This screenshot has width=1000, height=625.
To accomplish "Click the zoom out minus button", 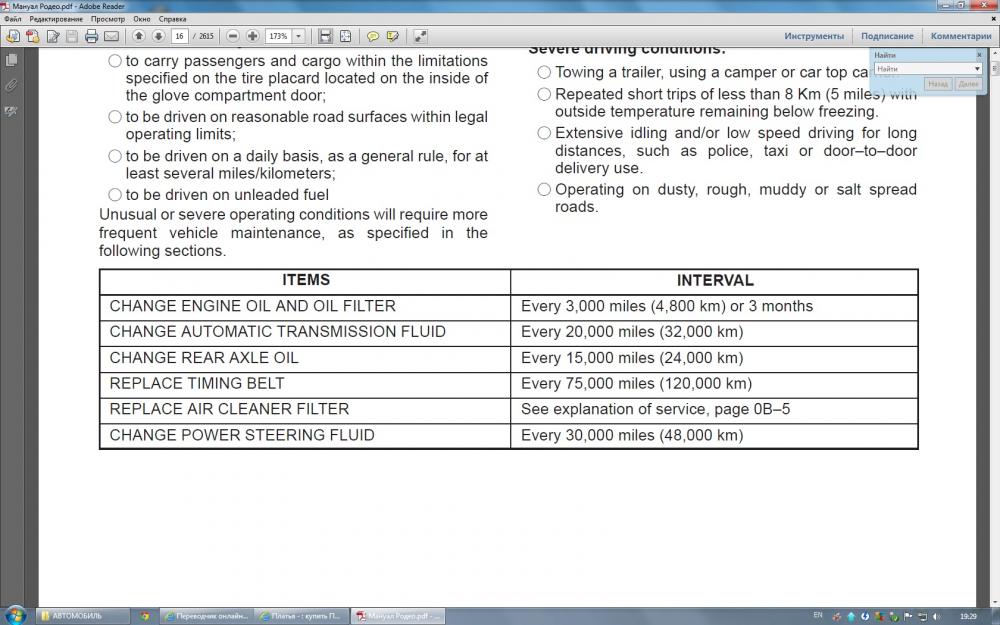I will pos(233,36).
